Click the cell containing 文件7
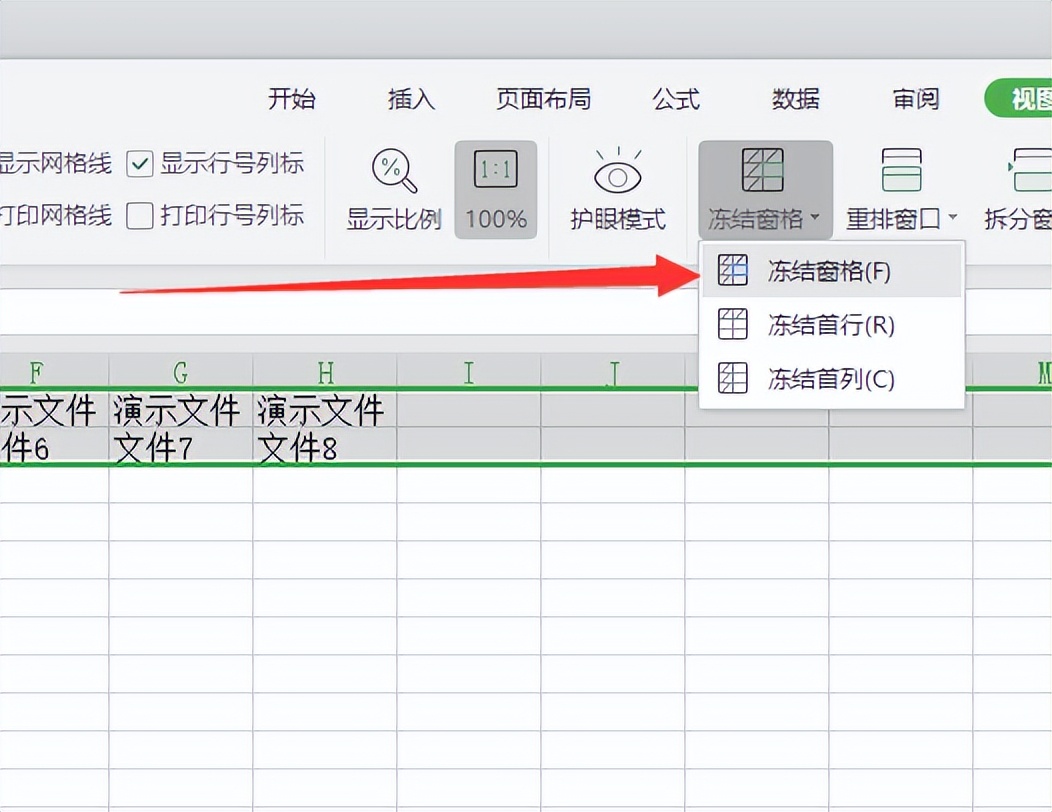Viewport: 1052px width, 812px height. point(180,446)
